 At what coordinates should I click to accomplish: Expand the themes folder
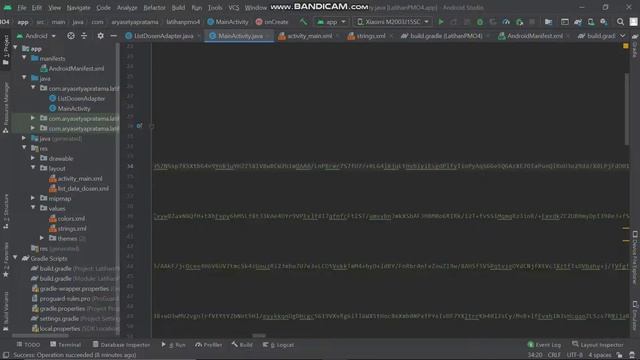(42, 238)
